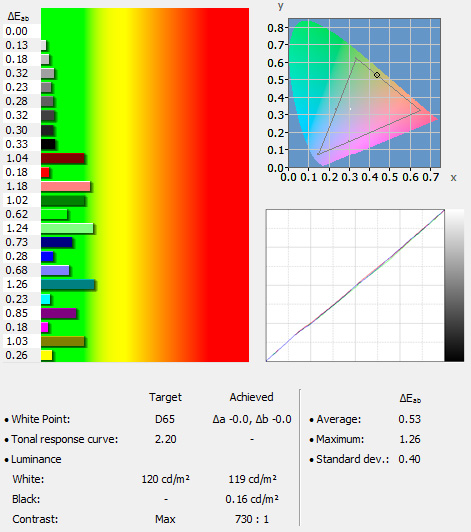Select the pink bar beside 1.18
The image size is (471, 532).
(x=66, y=186)
